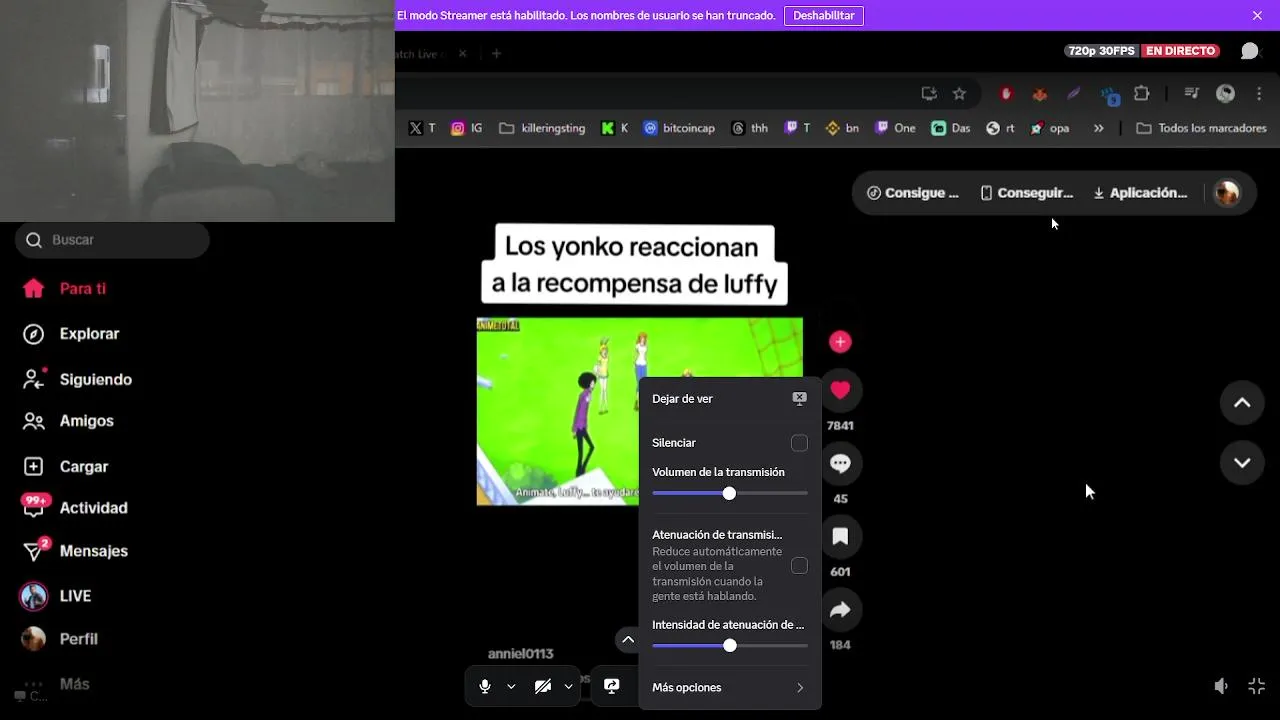
Task: Open the X bookmark labeled T
Action: point(423,128)
